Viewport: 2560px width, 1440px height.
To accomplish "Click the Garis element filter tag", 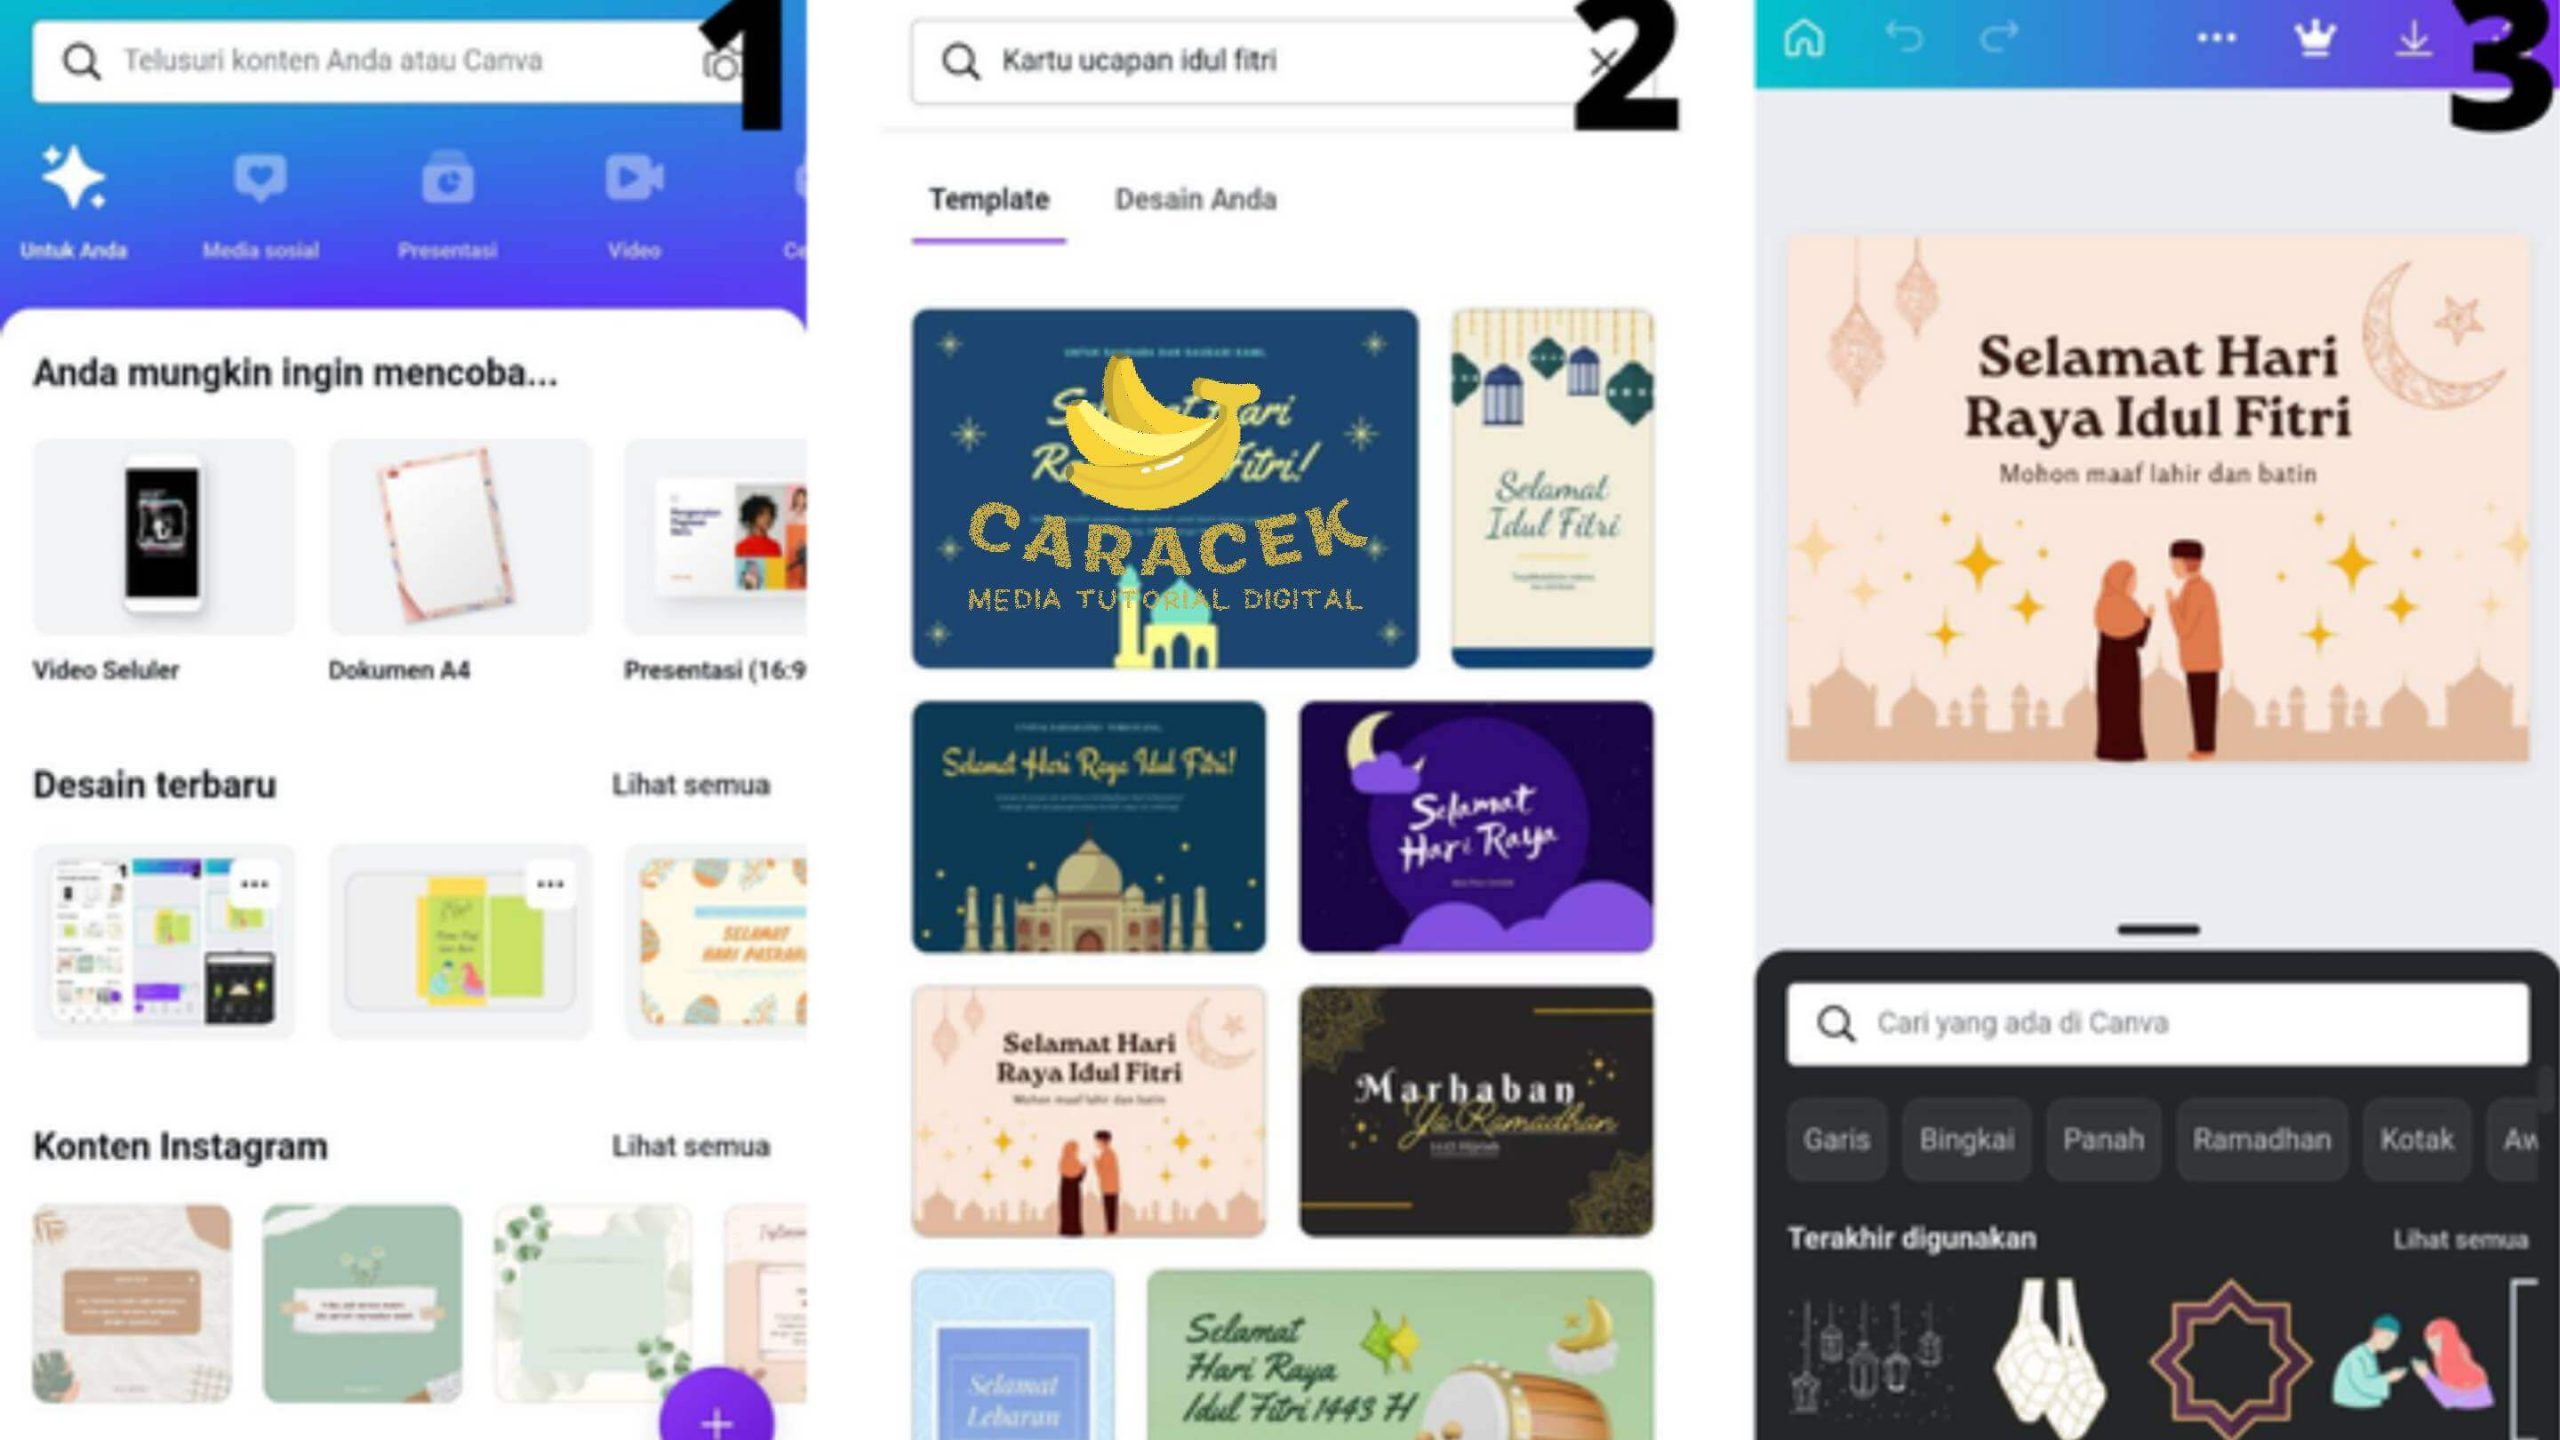I will [1837, 1138].
